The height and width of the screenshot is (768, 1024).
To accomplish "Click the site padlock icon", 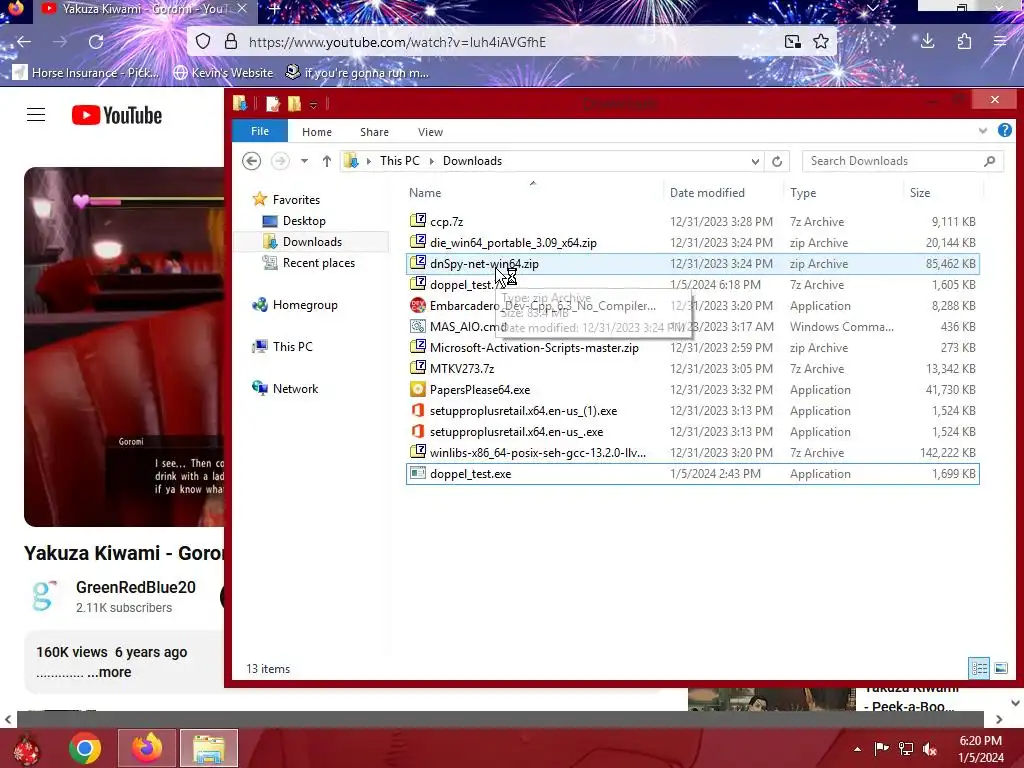I will (x=231, y=42).
